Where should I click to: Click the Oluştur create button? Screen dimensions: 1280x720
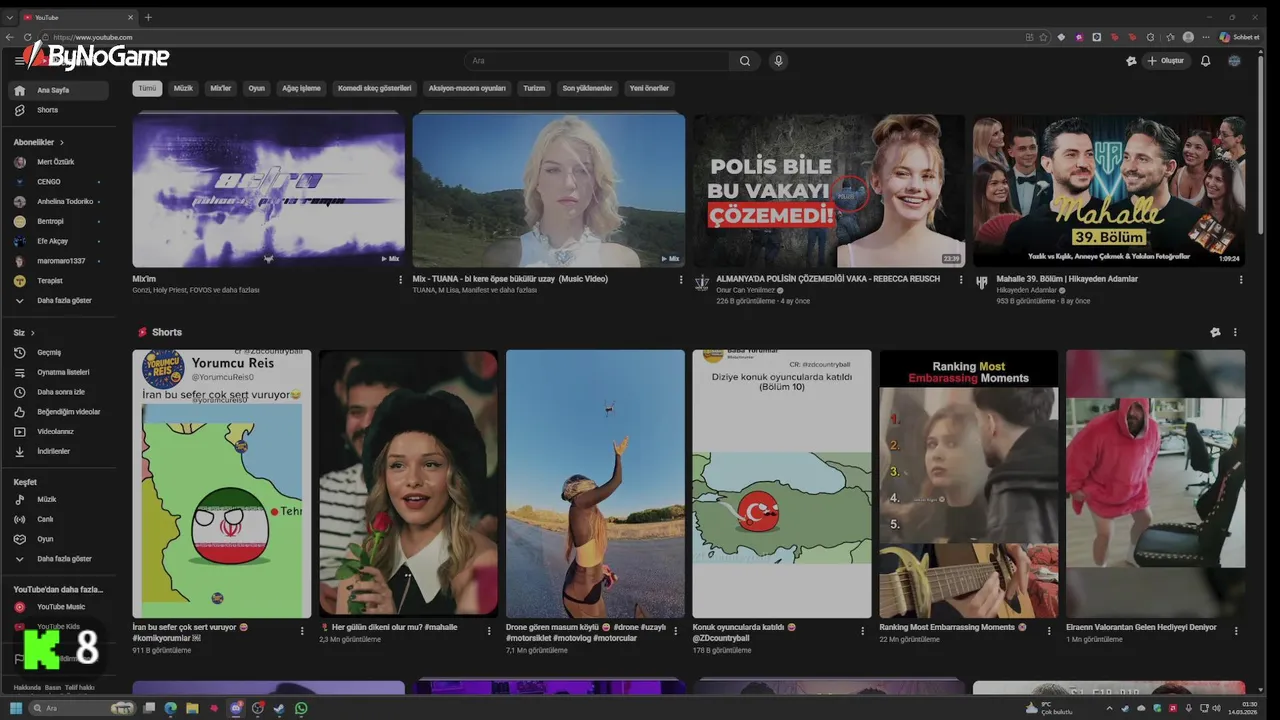coord(1165,61)
